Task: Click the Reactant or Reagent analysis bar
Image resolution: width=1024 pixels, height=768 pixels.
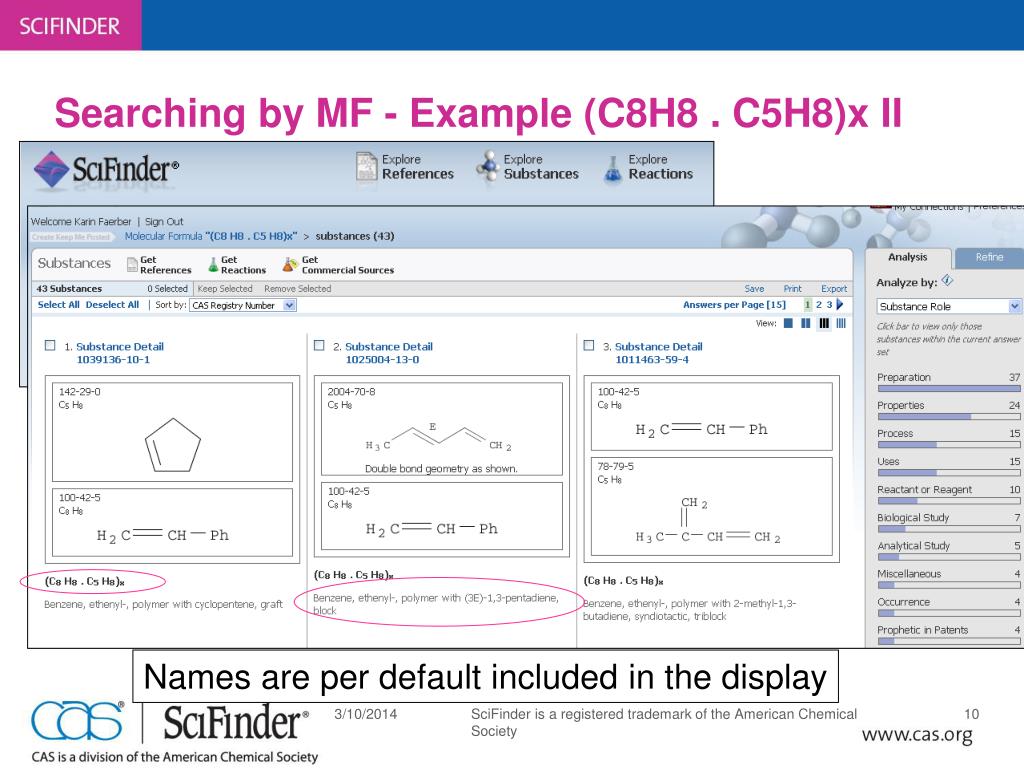Action: coord(949,501)
